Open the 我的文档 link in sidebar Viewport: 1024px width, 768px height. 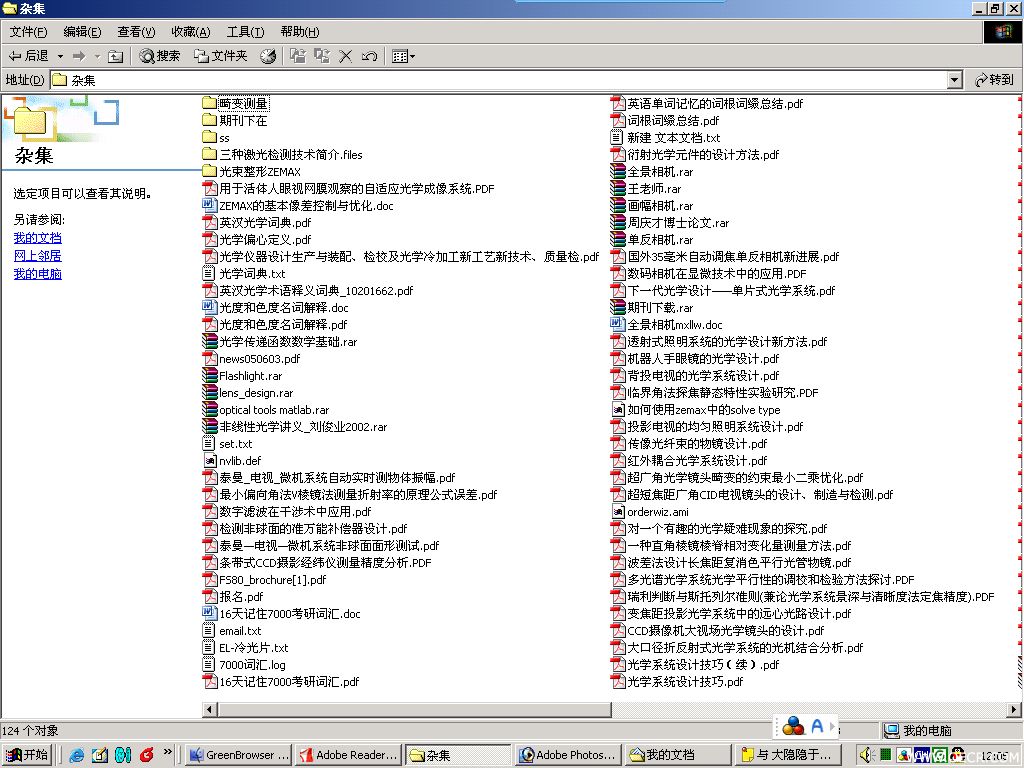pyautogui.click(x=38, y=238)
